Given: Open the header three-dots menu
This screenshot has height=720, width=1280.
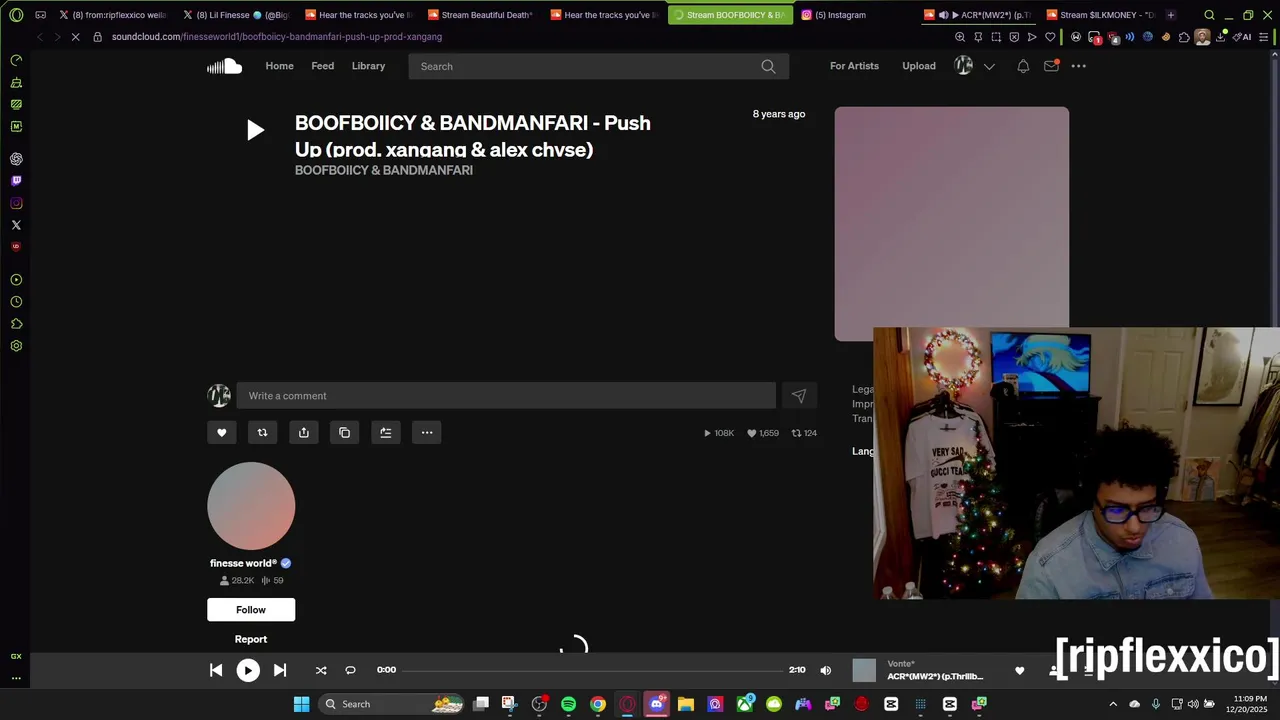Looking at the screenshot, I should pyautogui.click(x=1078, y=66).
